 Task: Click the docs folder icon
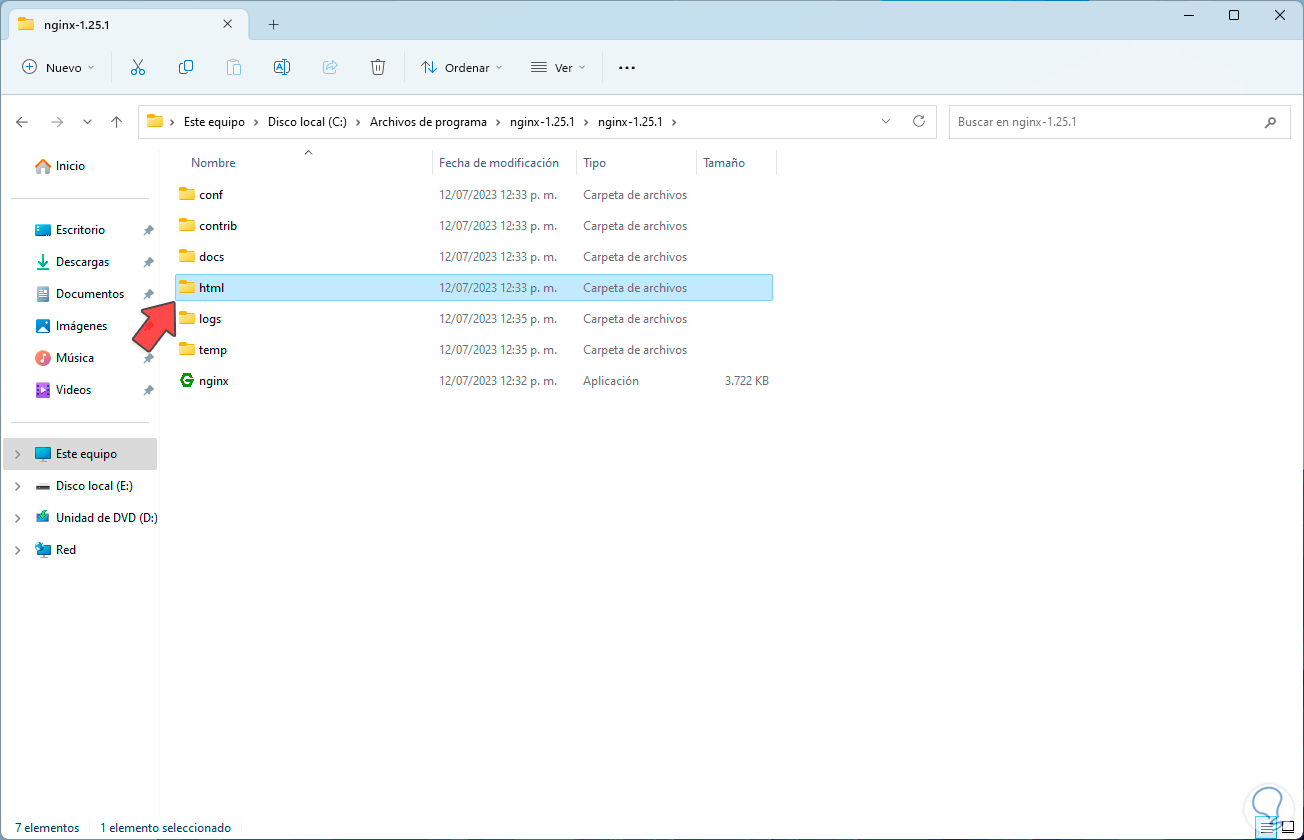pos(187,256)
